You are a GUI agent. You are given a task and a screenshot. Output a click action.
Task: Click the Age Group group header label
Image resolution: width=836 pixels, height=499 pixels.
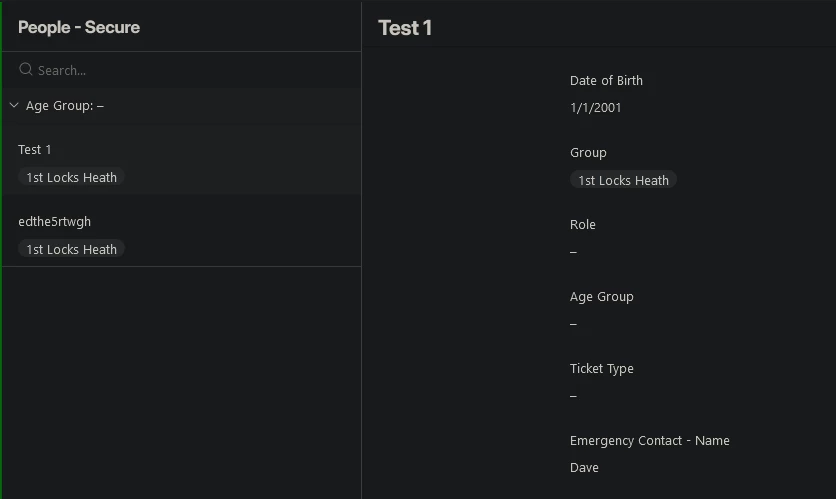[65, 106]
